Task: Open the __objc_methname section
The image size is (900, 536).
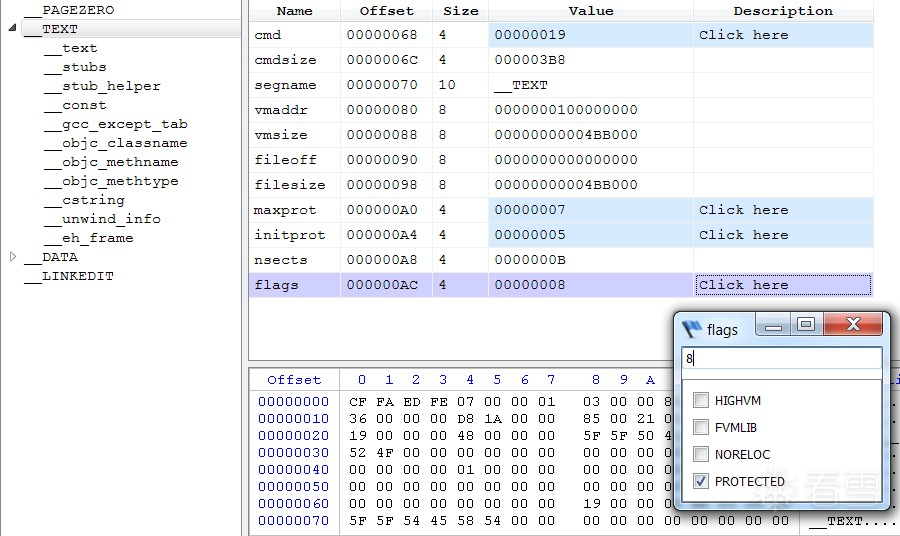Action: click(x=111, y=162)
